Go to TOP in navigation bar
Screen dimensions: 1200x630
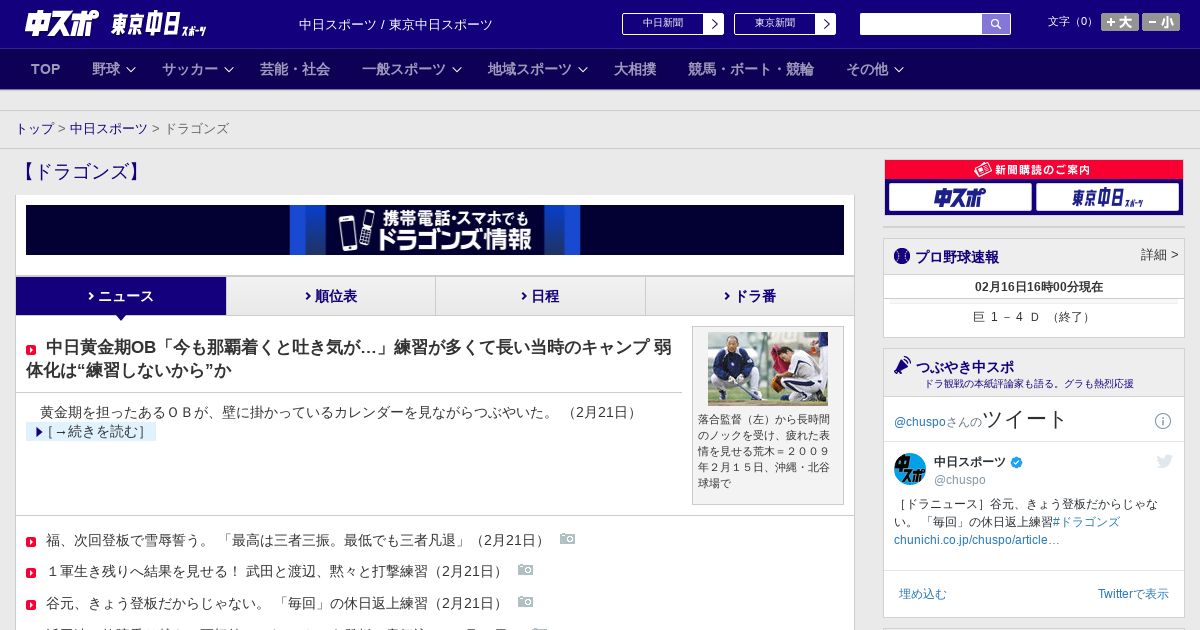(x=46, y=69)
